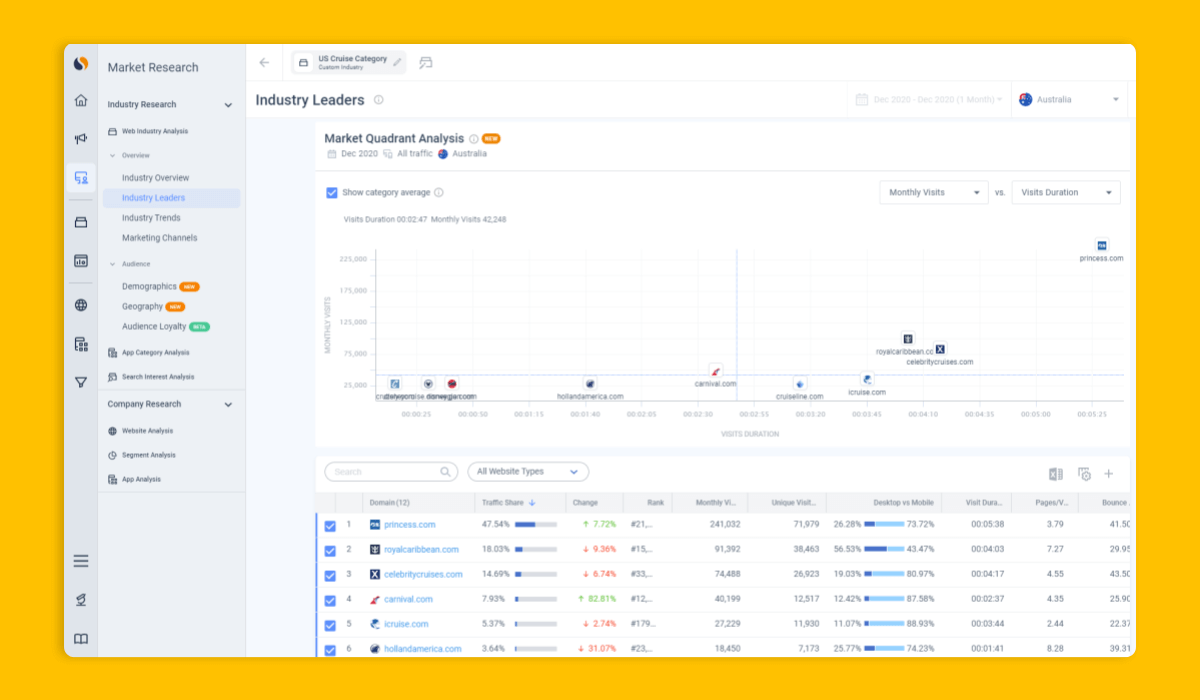Click the pencil edit icon beside US Cruise Category
The width and height of the screenshot is (1200, 700).
tap(397, 62)
